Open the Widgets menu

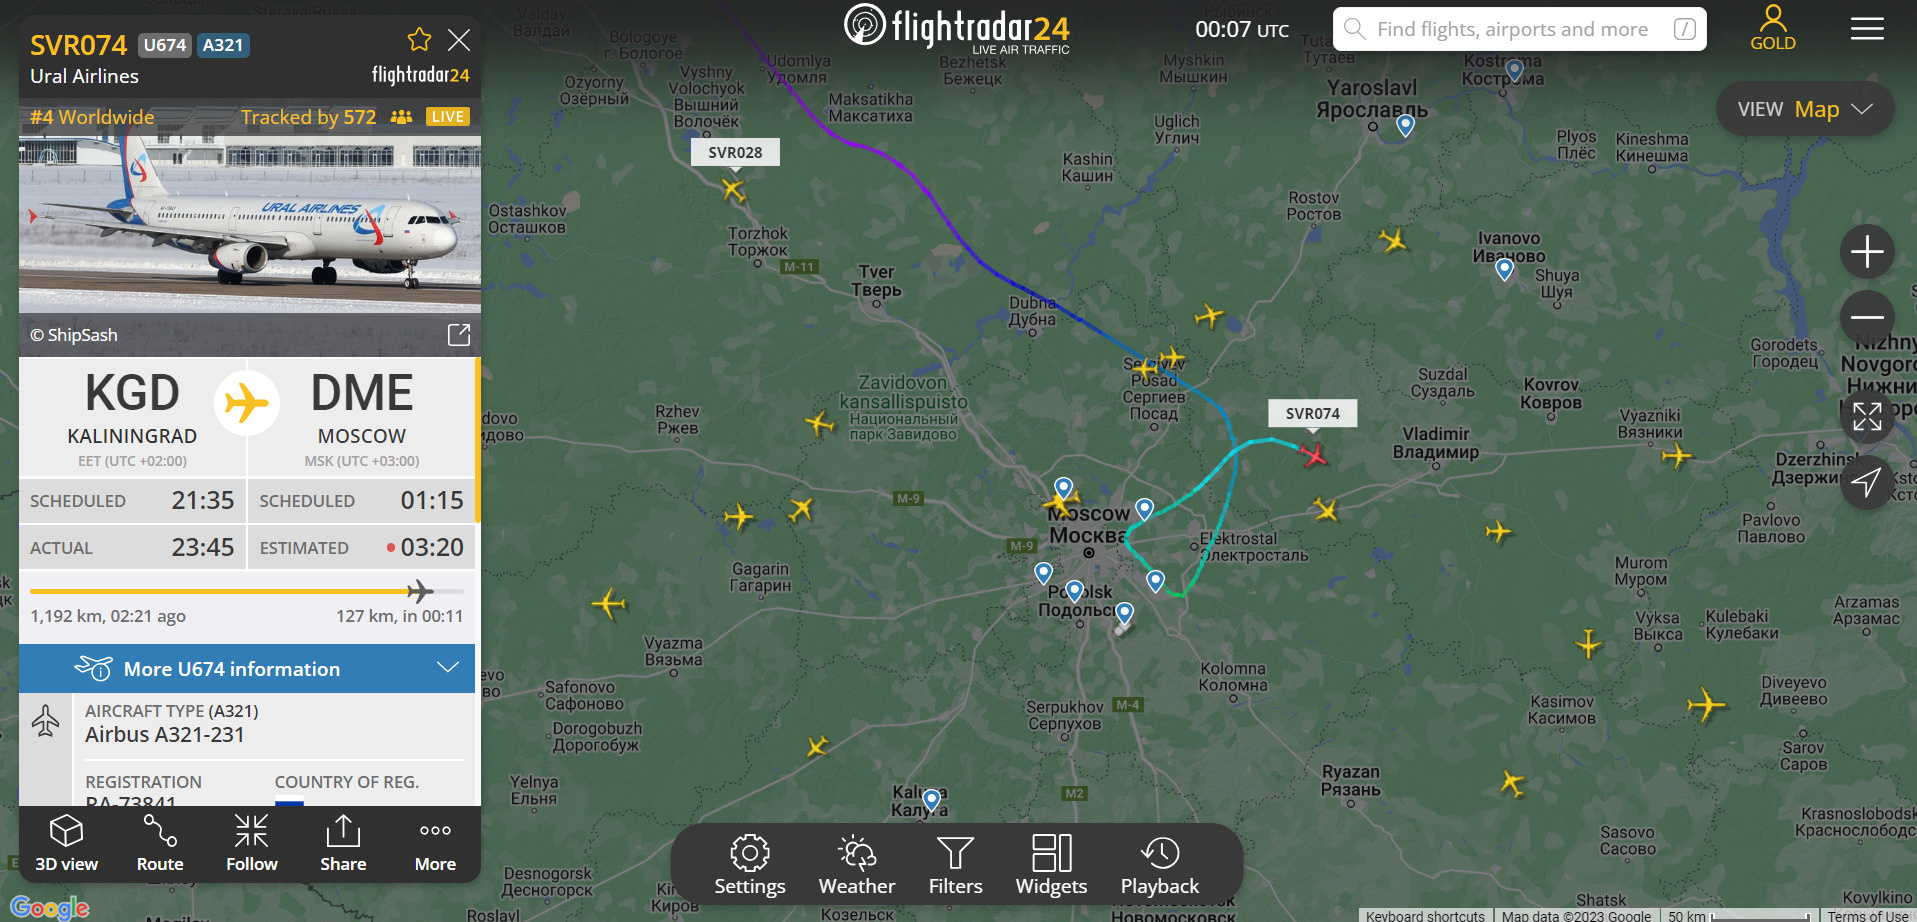tap(1051, 866)
